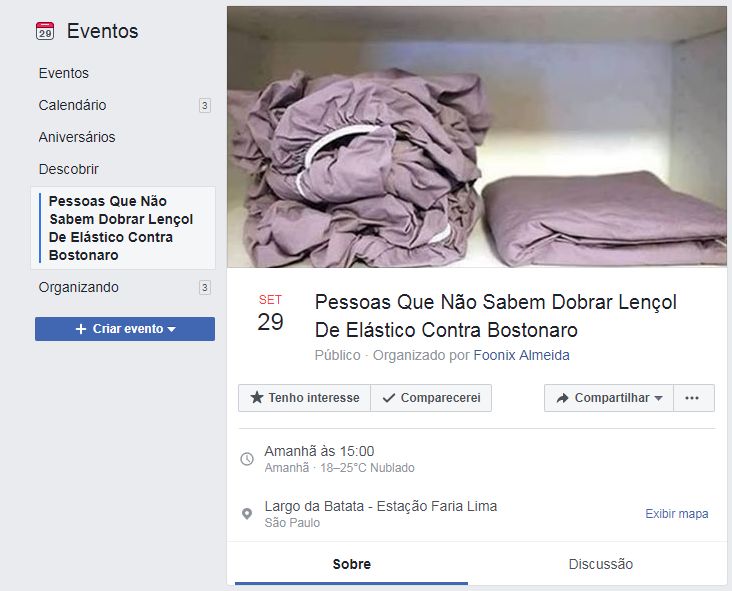The image size is (732, 591).
Task: Switch to the Discussão tab
Action: point(600,564)
